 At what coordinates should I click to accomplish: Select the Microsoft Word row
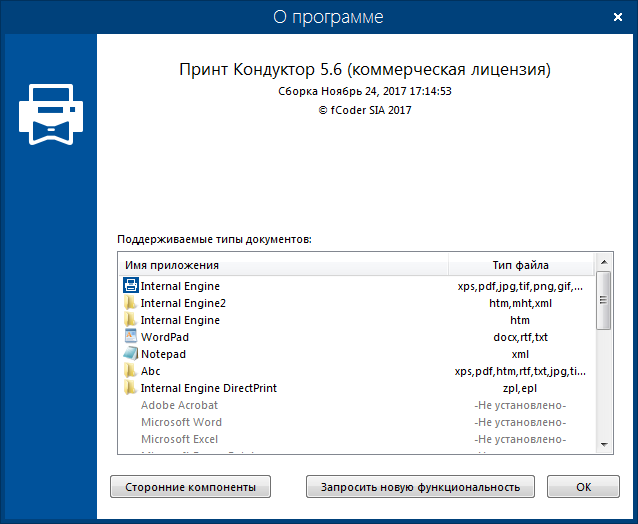tap(357, 422)
